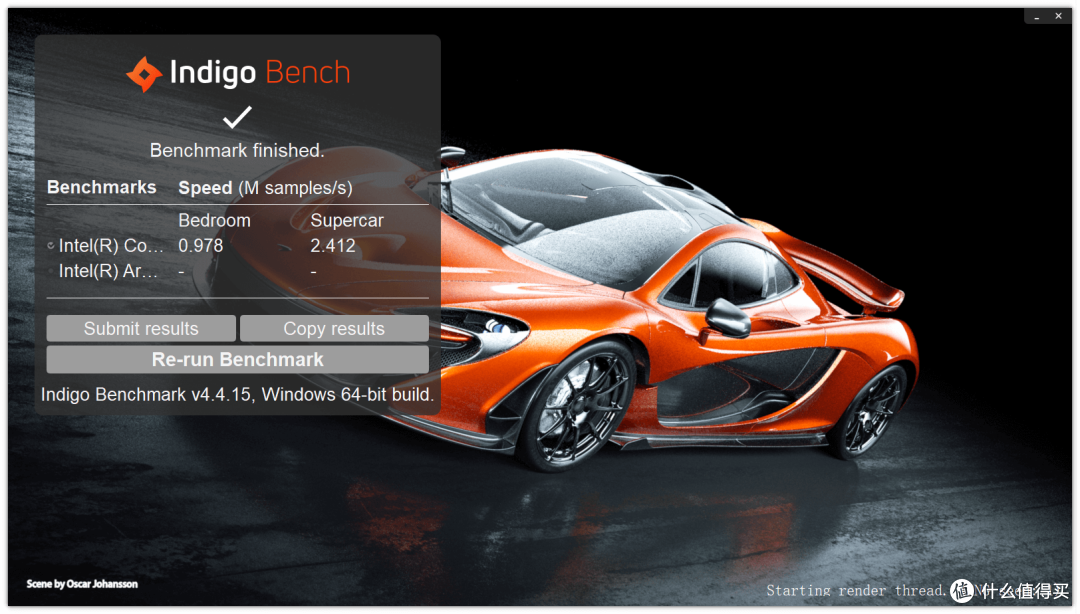Click the Bedroom column header
Screen dimensions: 1080x614
point(214,221)
